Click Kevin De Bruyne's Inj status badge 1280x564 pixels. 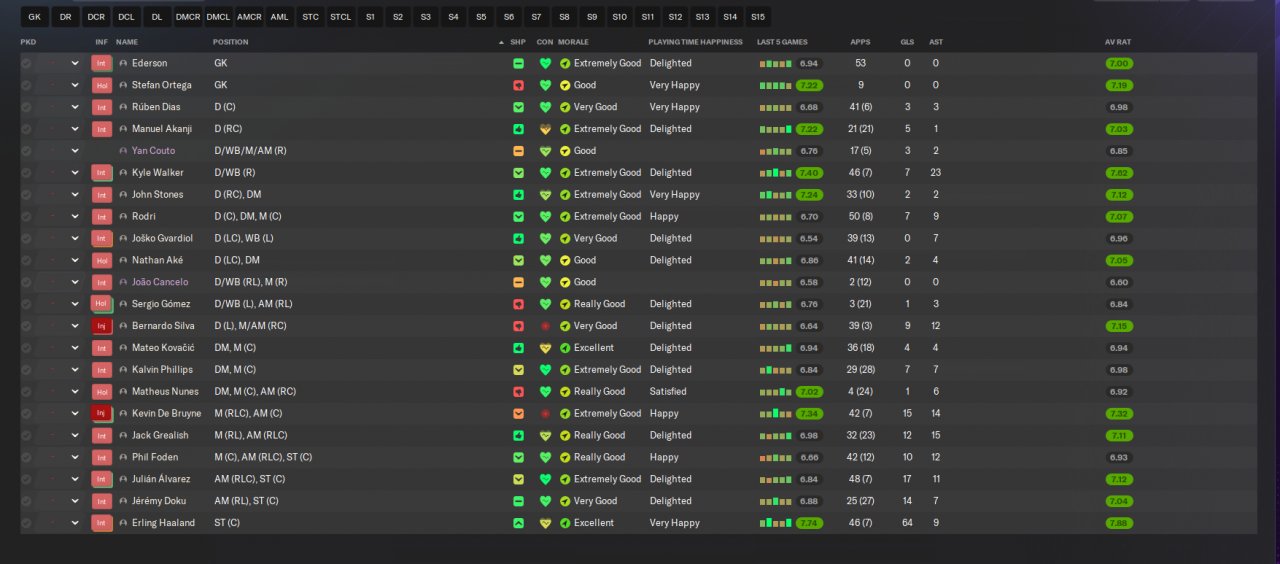[x=101, y=413]
